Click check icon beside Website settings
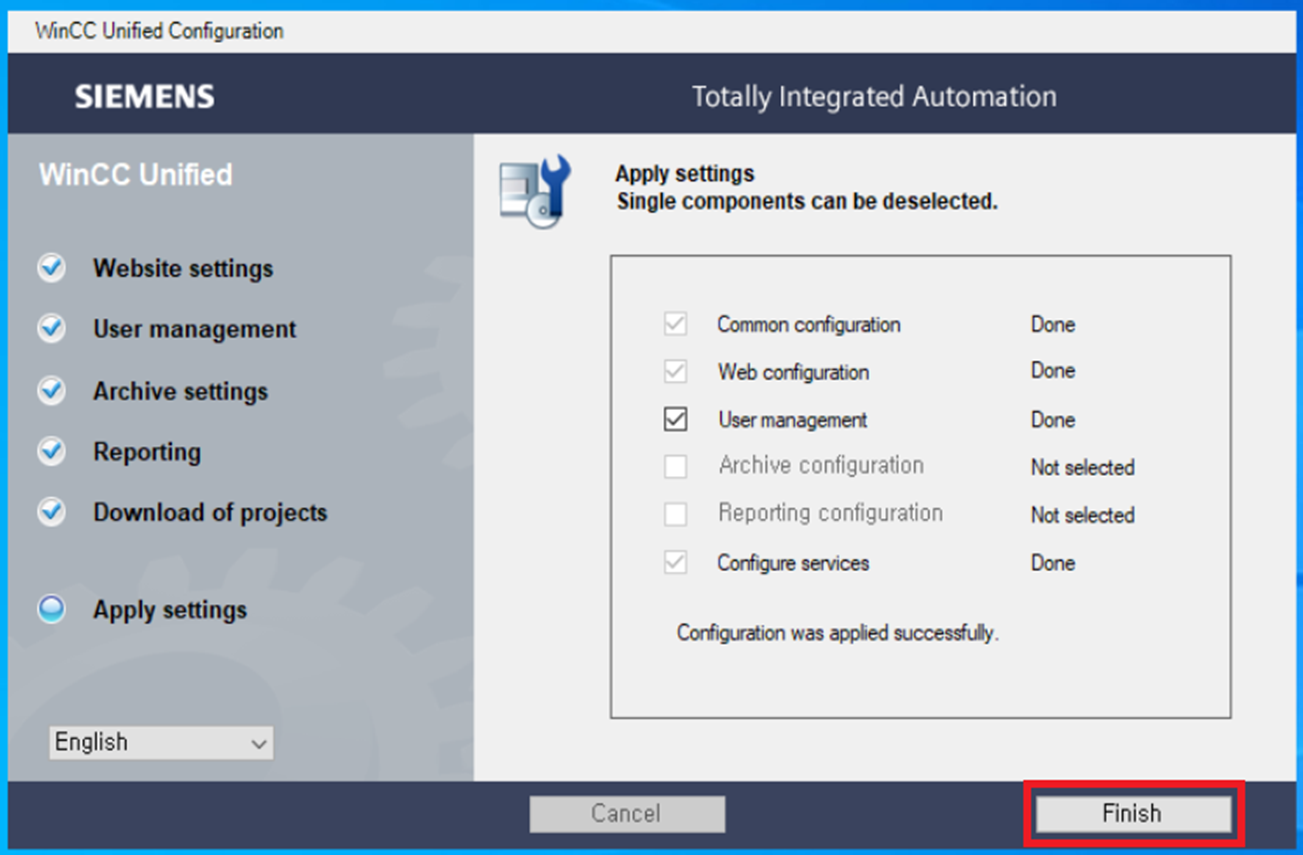1303x855 pixels. 52,268
